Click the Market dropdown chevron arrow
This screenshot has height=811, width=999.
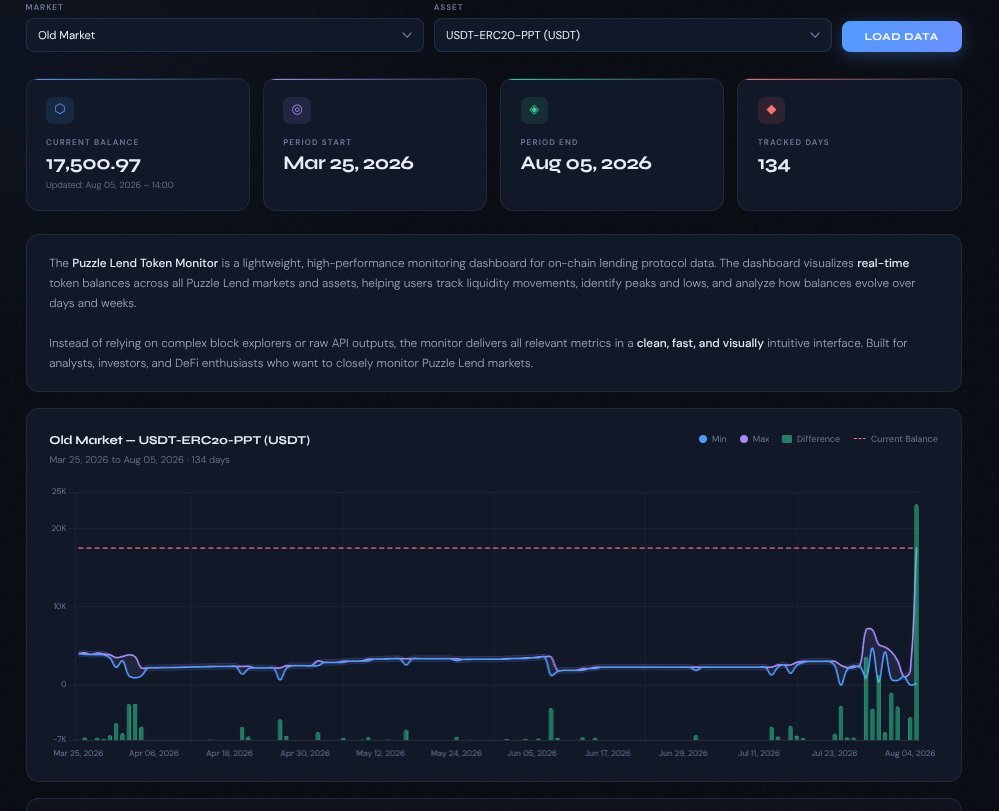(x=406, y=35)
